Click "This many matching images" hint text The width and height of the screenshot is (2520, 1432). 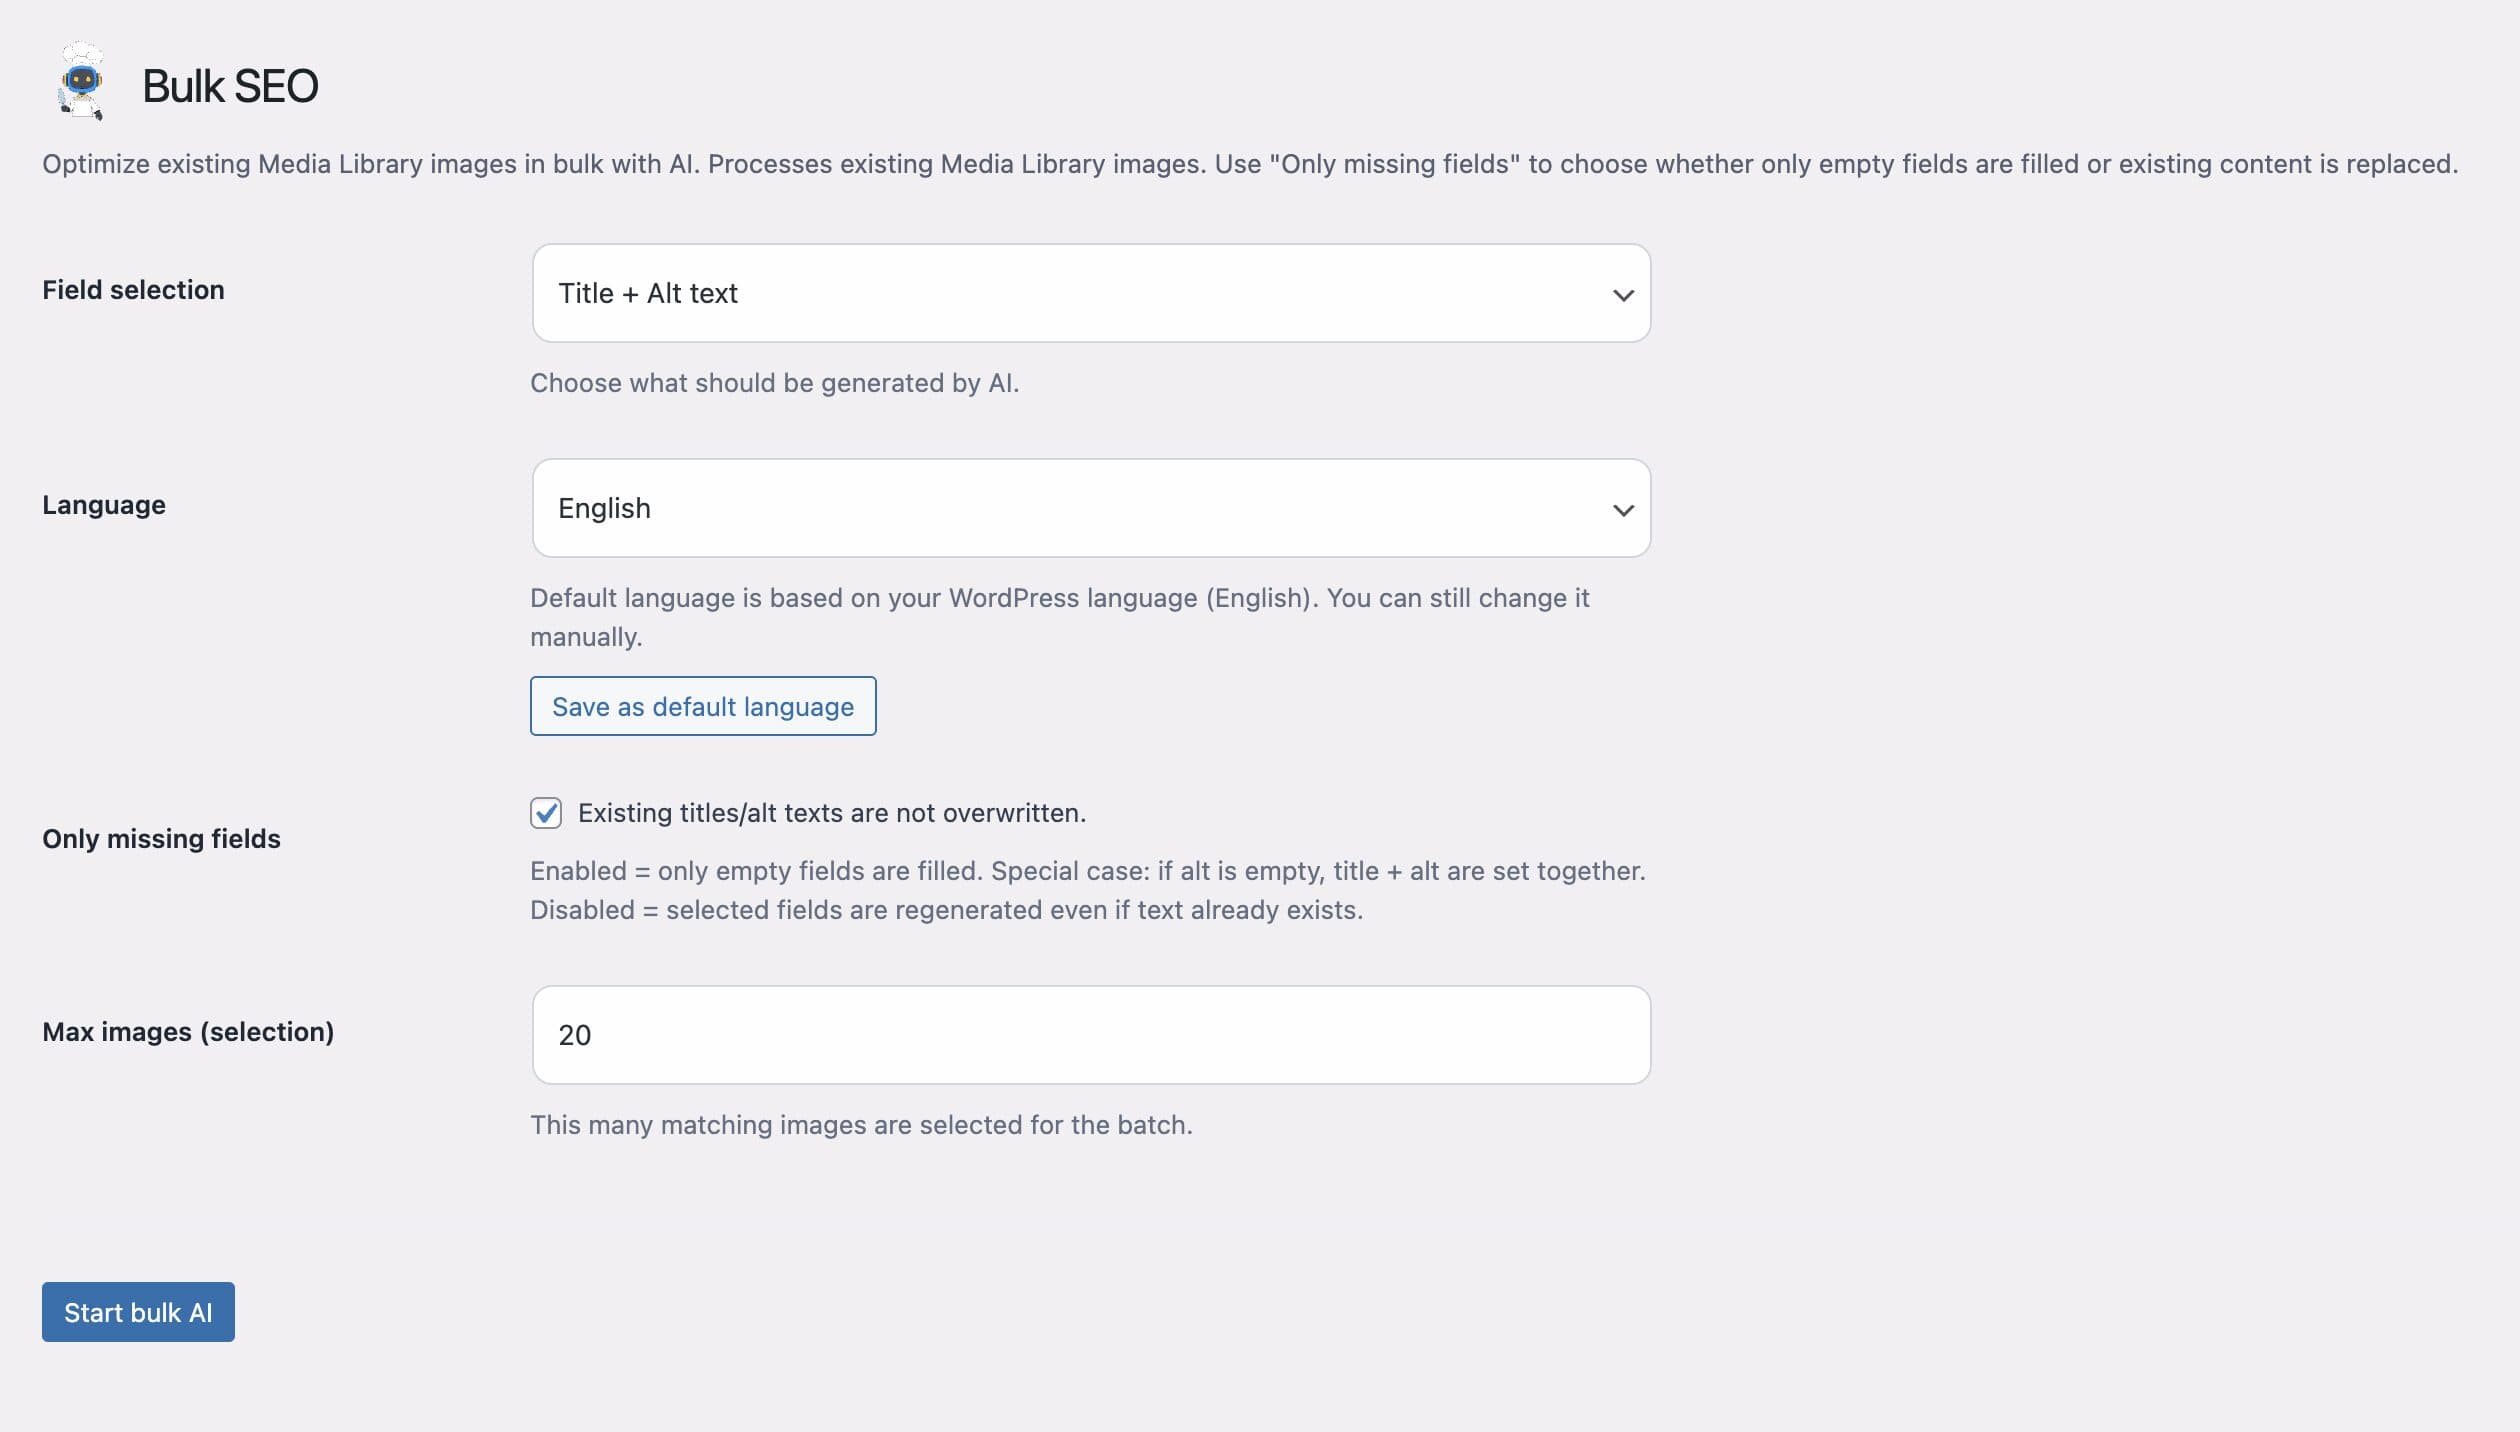click(x=861, y=1125)
